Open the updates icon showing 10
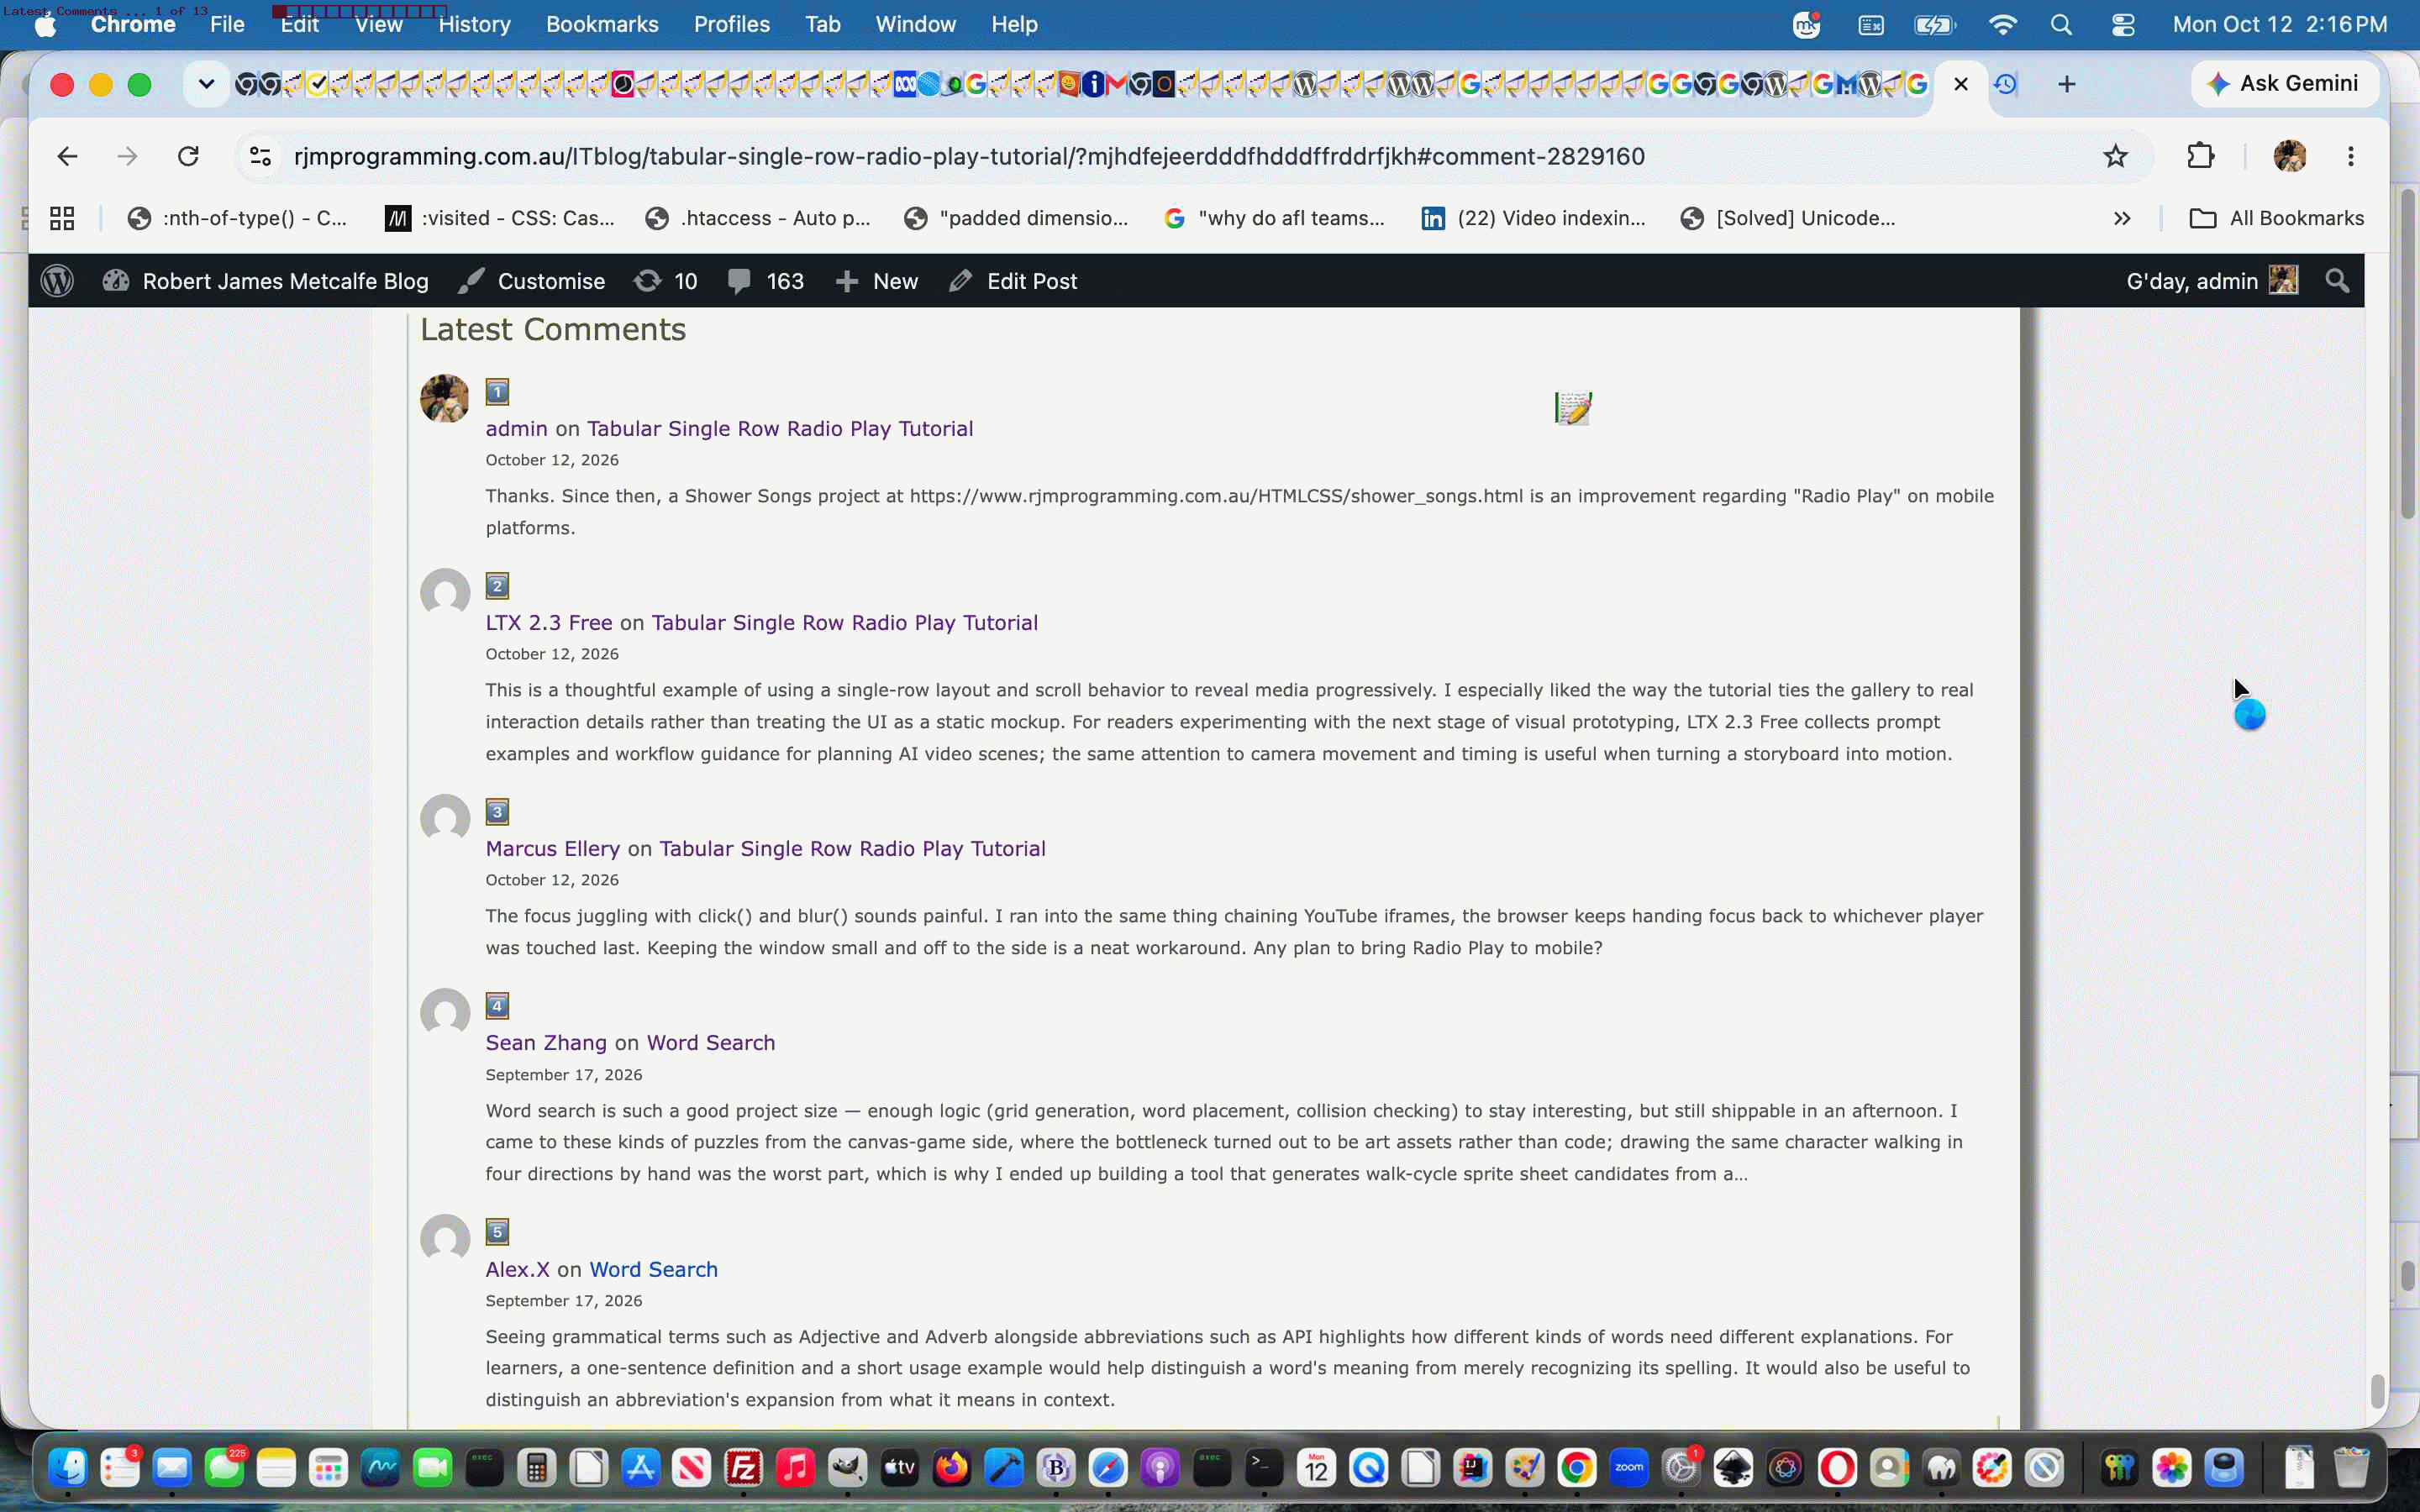 (x=665, y=281)
